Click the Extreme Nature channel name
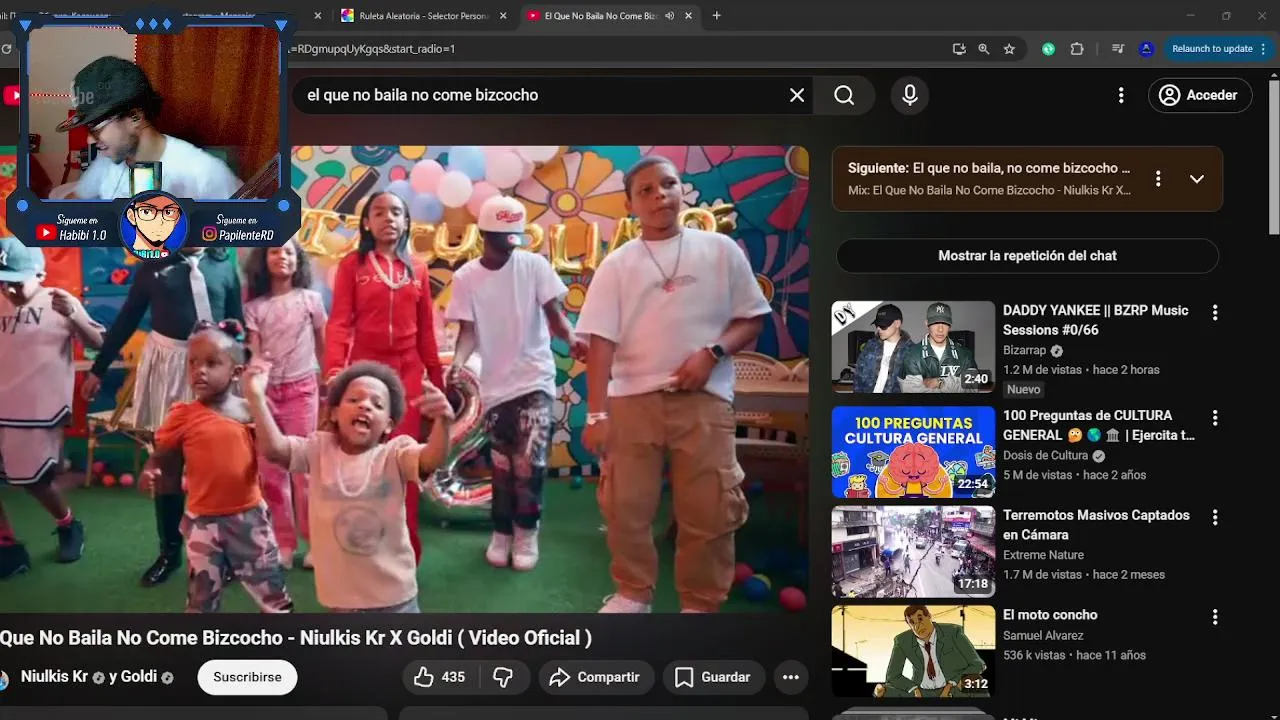 point(1043,555)
